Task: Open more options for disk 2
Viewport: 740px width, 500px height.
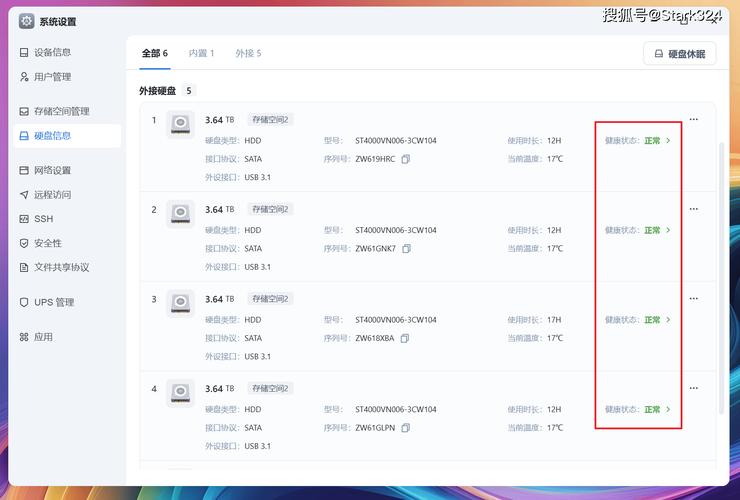Action: (x=693, y=209)
